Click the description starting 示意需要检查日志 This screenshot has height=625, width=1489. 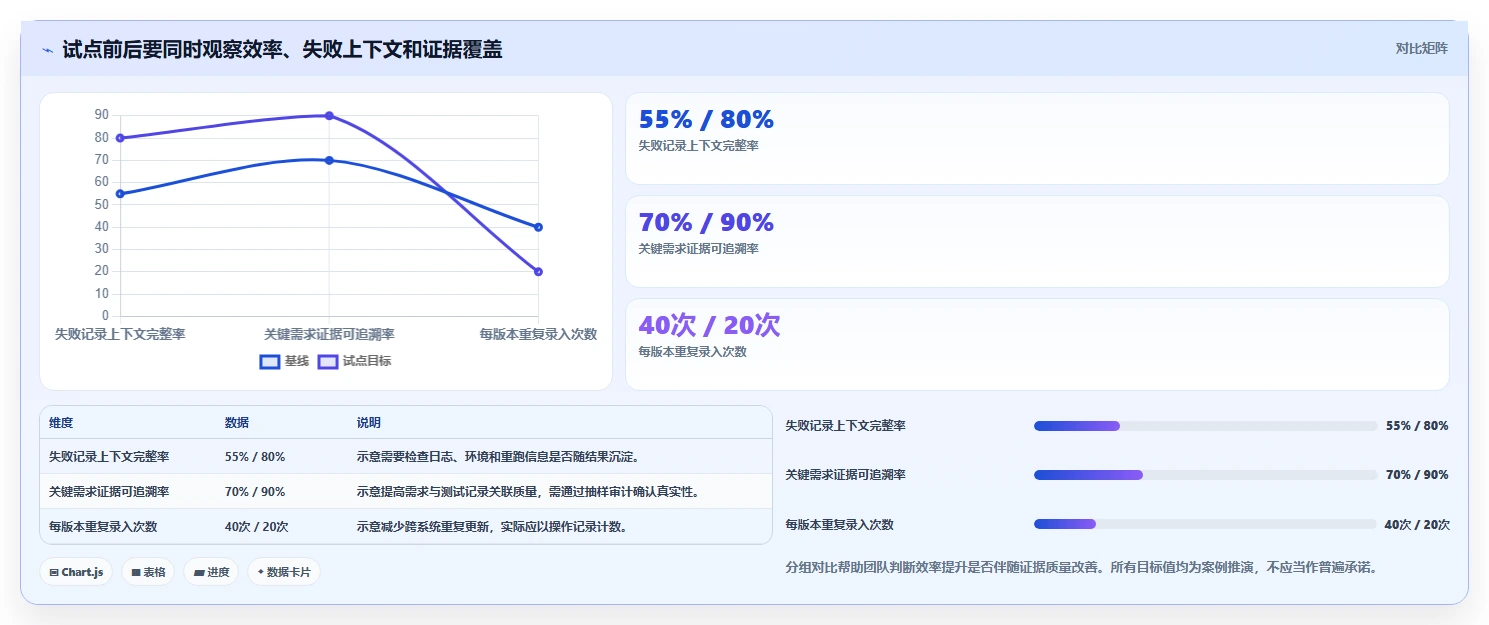click(x=498, y=457)
